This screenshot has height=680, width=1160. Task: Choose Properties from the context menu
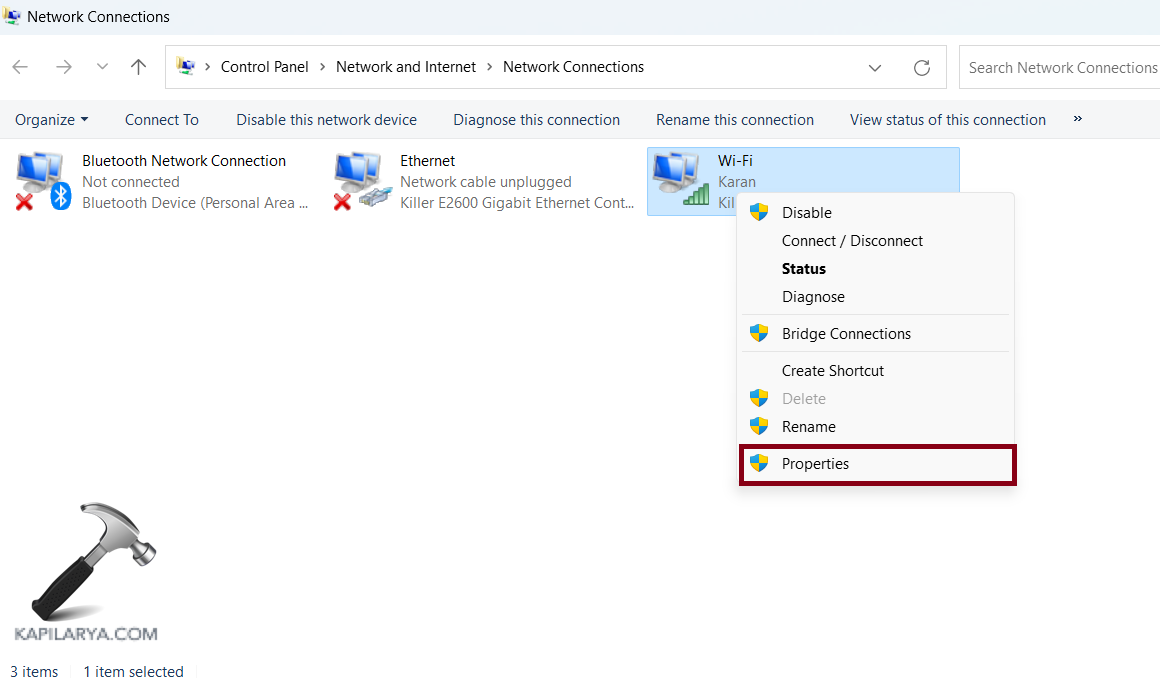coord(815,464)
